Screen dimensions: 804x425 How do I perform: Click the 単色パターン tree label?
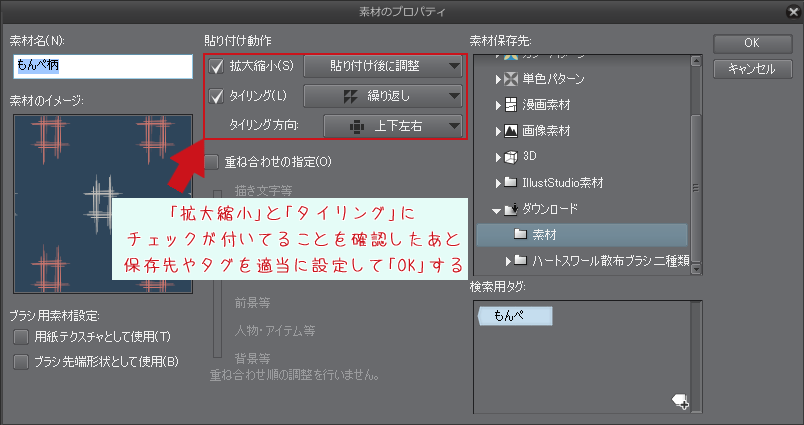click(553, 79)
